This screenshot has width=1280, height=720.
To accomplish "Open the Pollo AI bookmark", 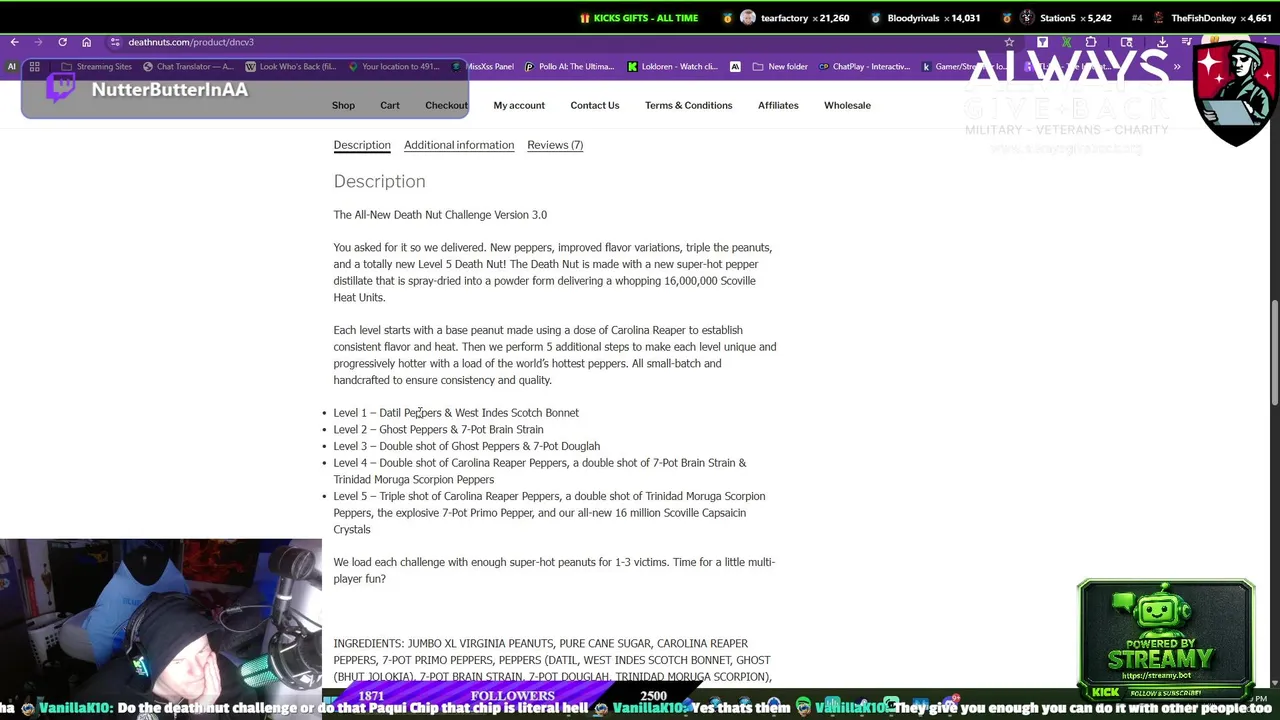I will (x=570, y=66).
